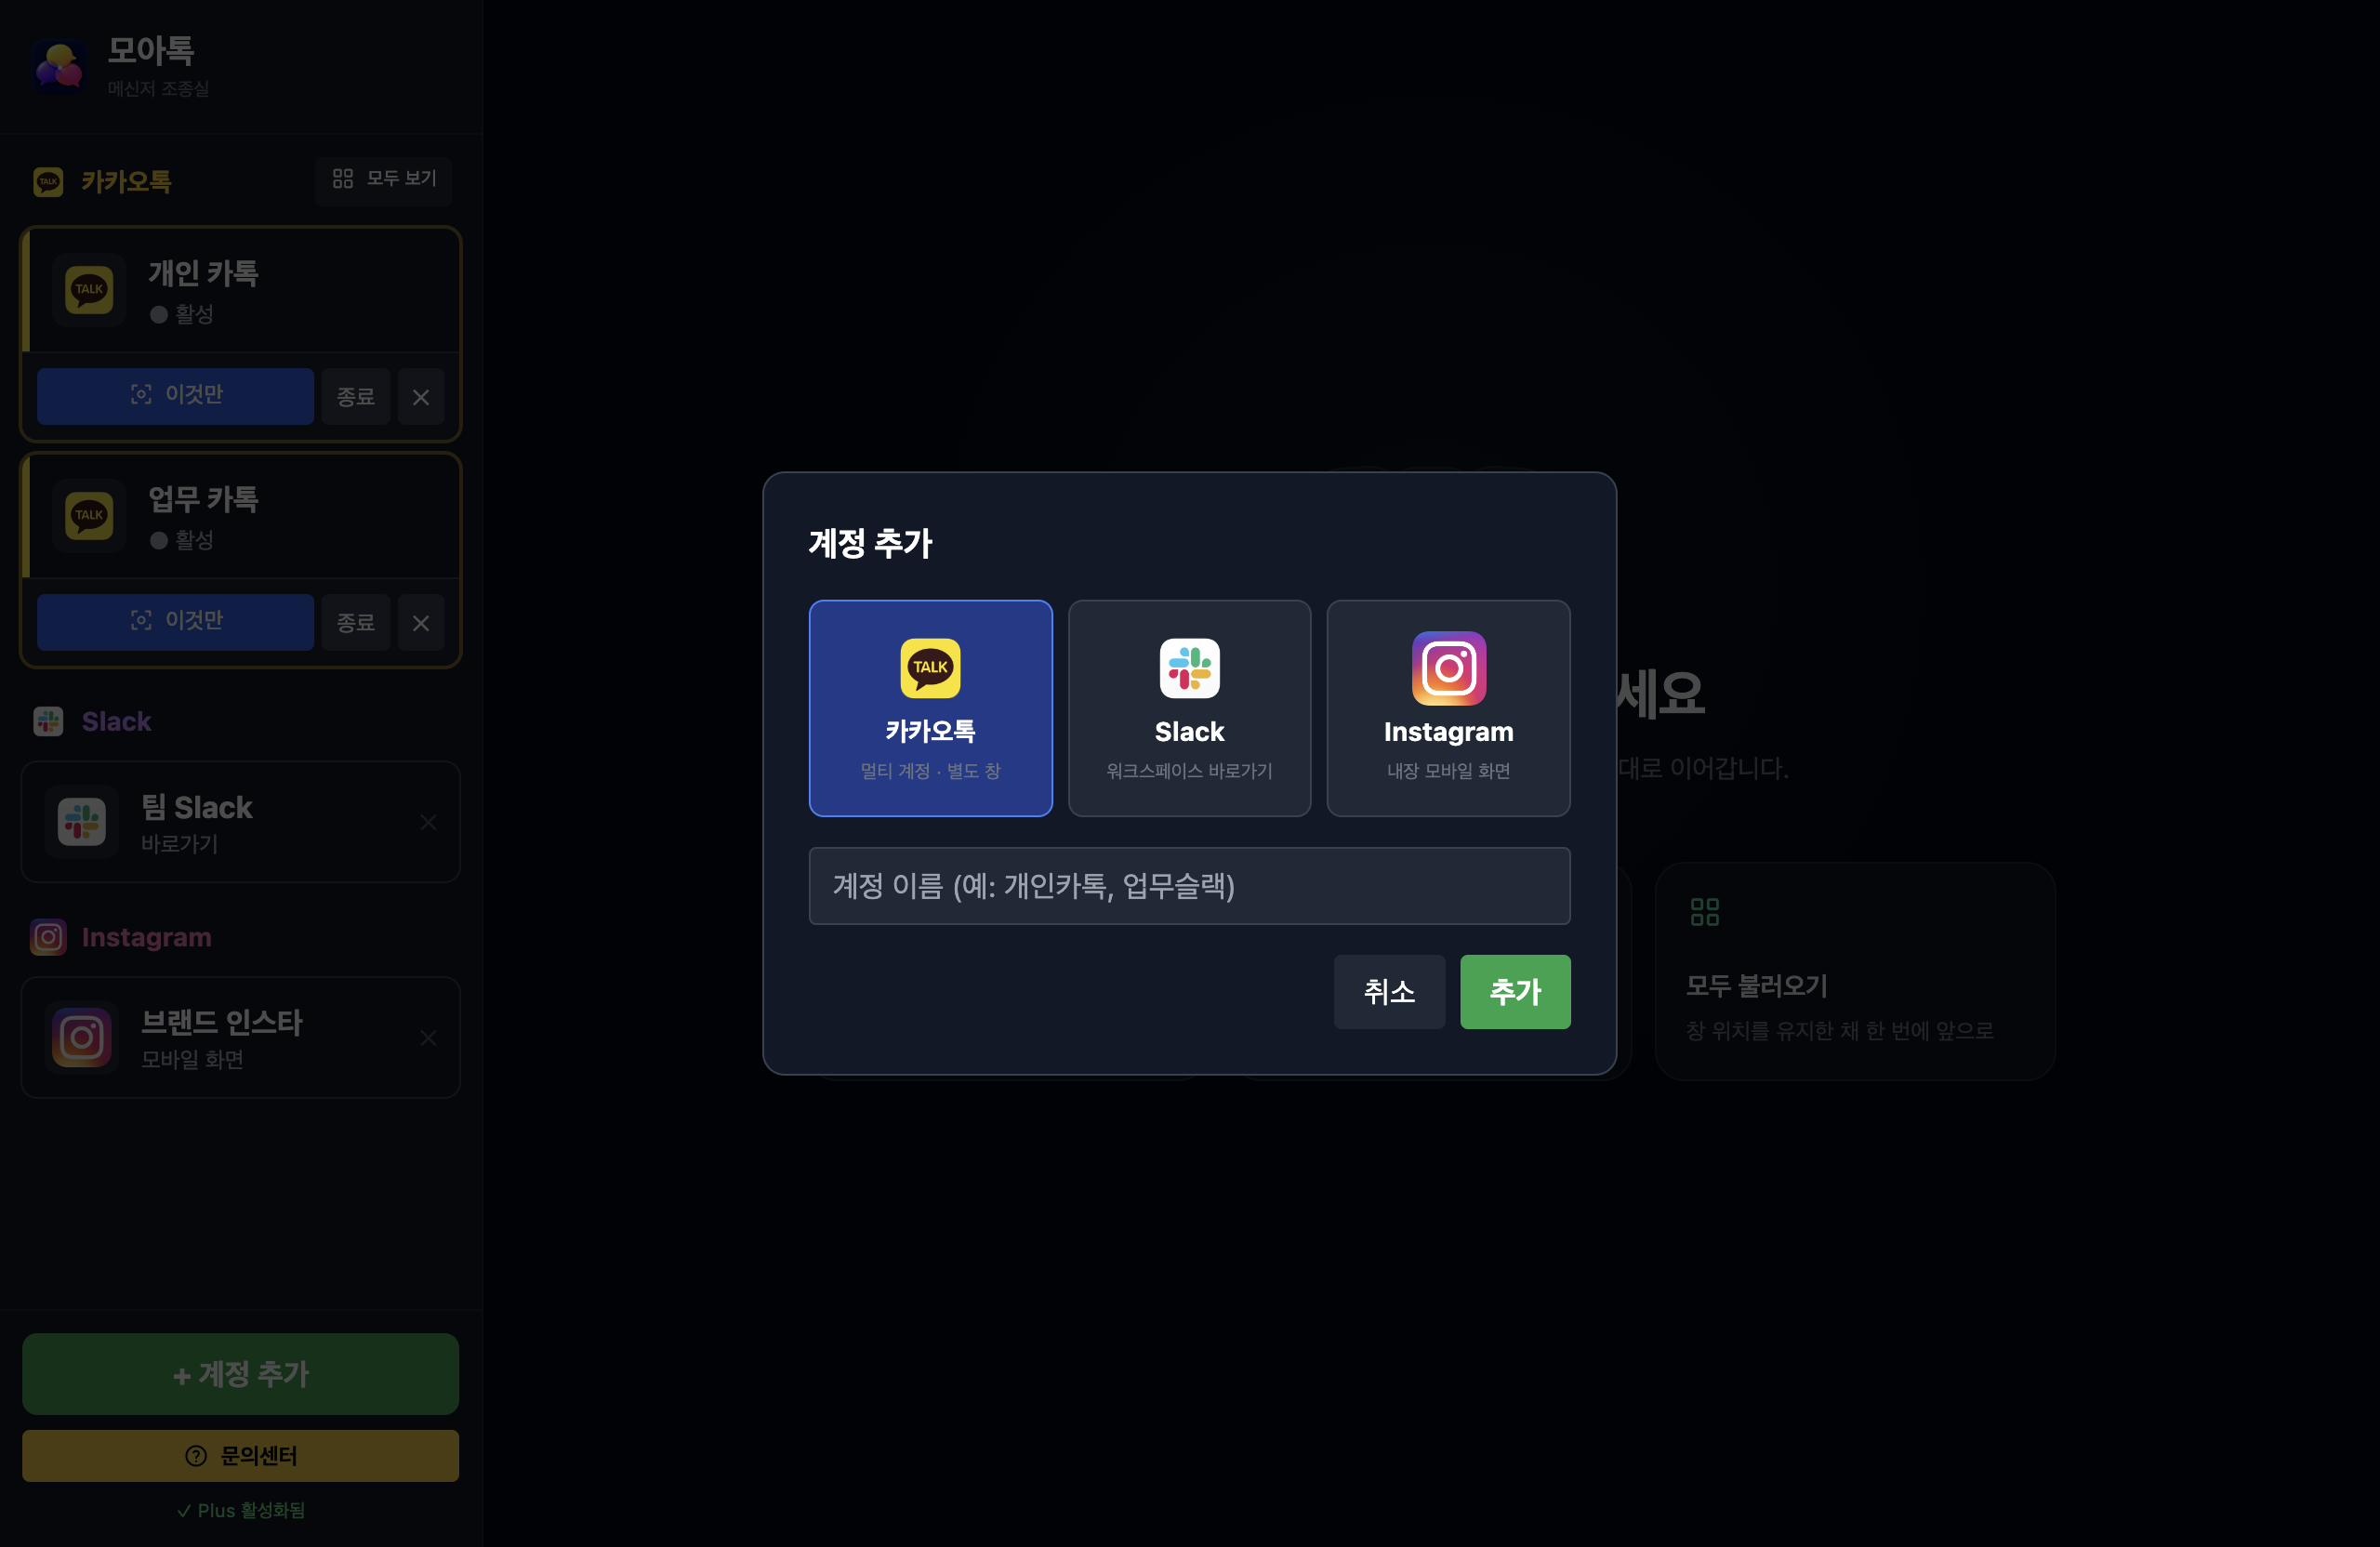The image size is (2380, 1547).
Task: Click the 업무 카톡 account name
Action: click(203, 499)
